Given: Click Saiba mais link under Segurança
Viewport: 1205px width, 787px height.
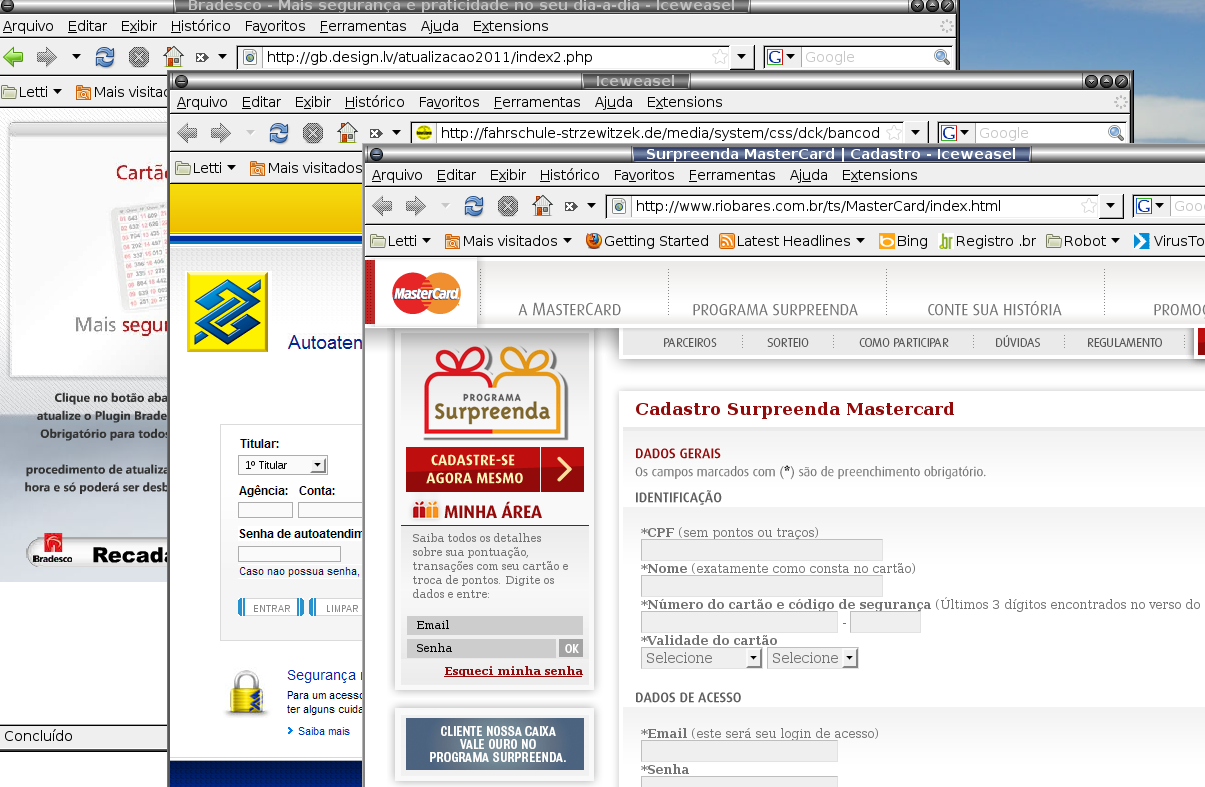Looking at the screenshot, I should point(324,731).
